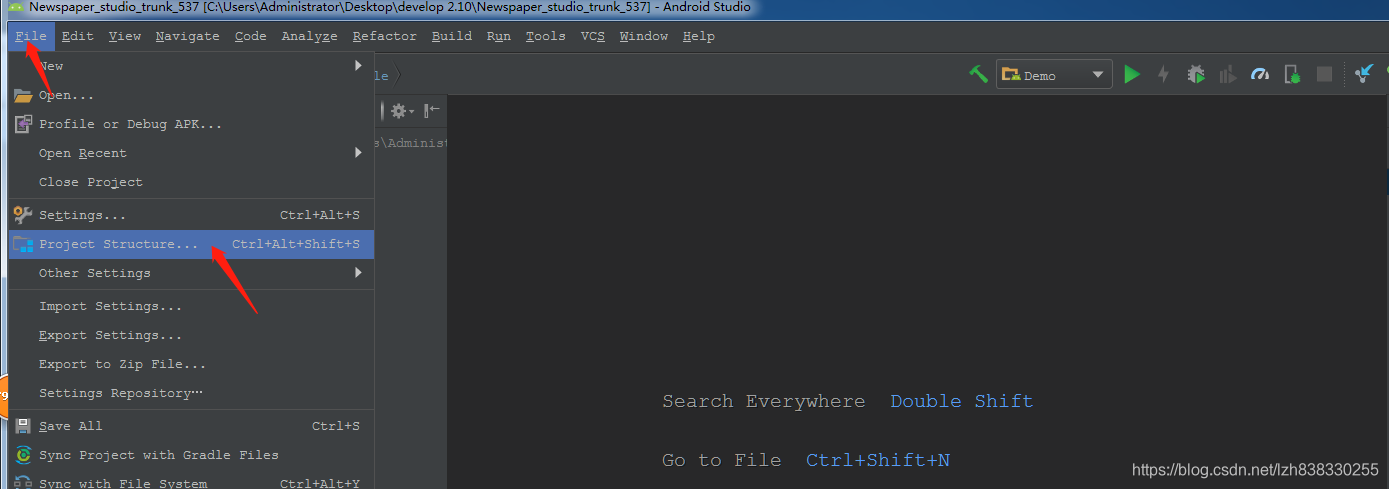Click the Ctrl+Shift+N shortcut text

point(878,460)
